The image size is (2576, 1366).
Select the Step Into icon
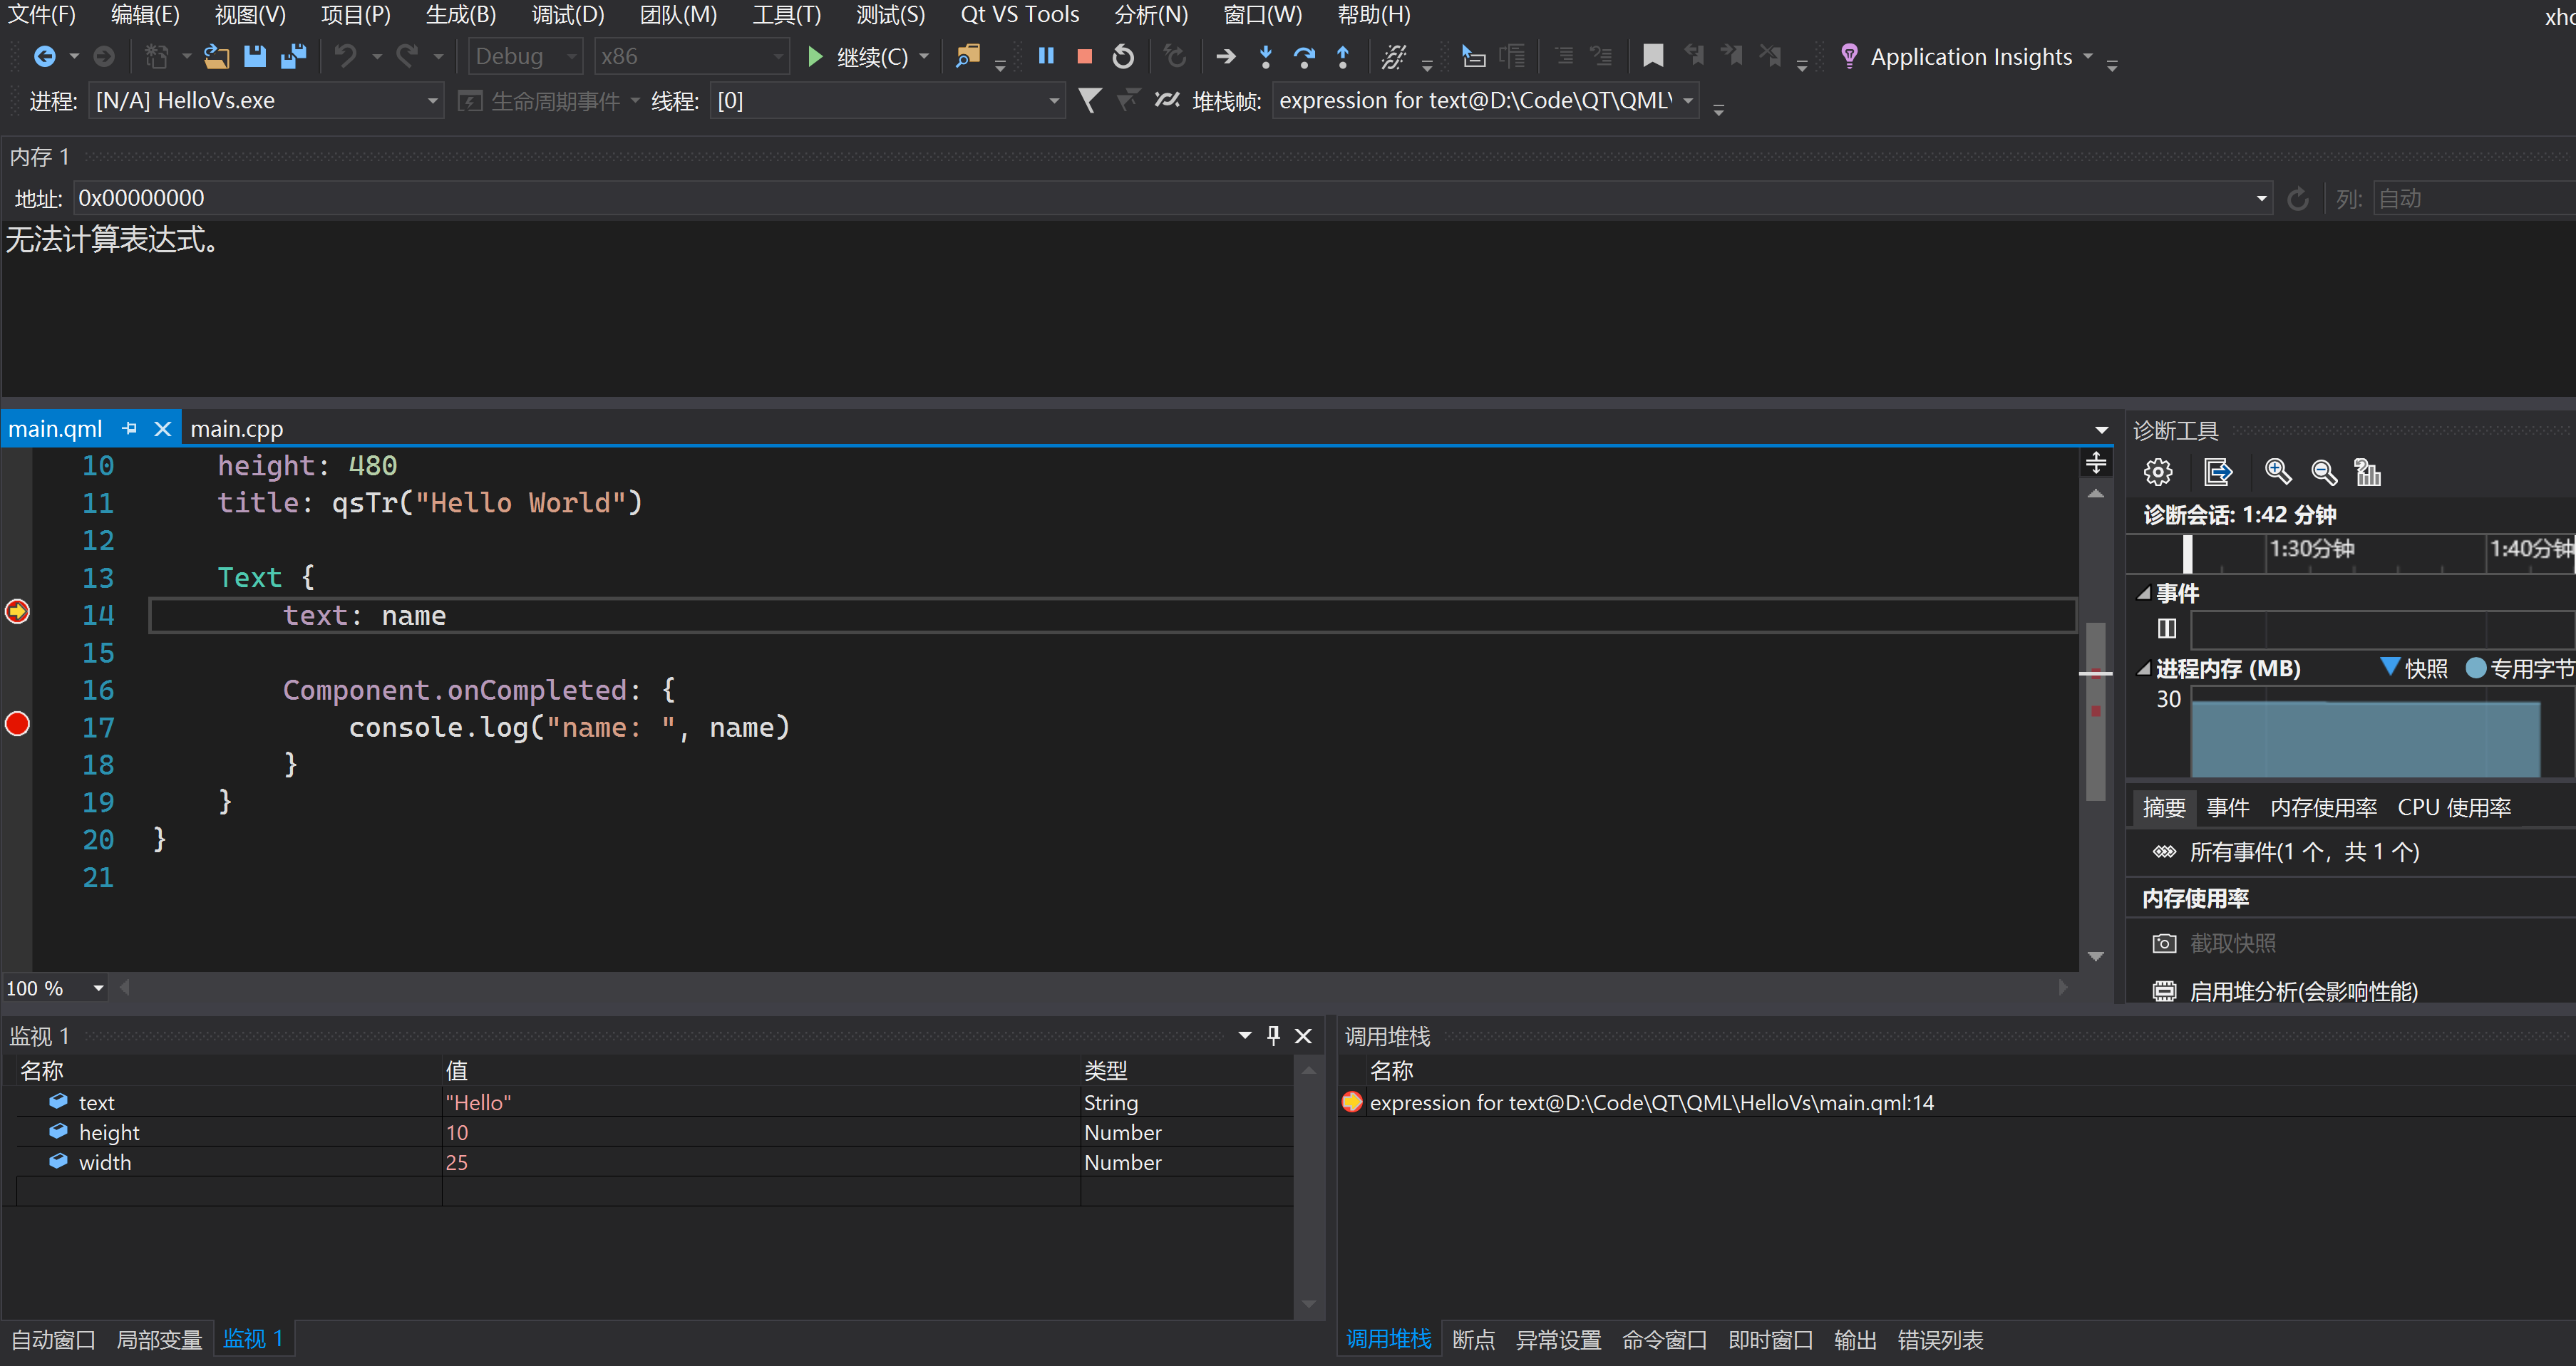click(x=1265, y=56)
